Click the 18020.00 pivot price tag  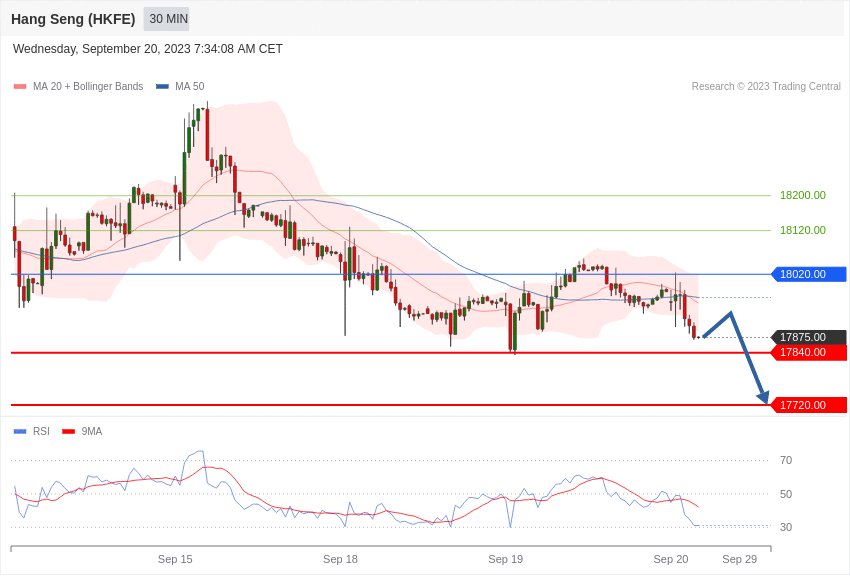coord(808,274)
